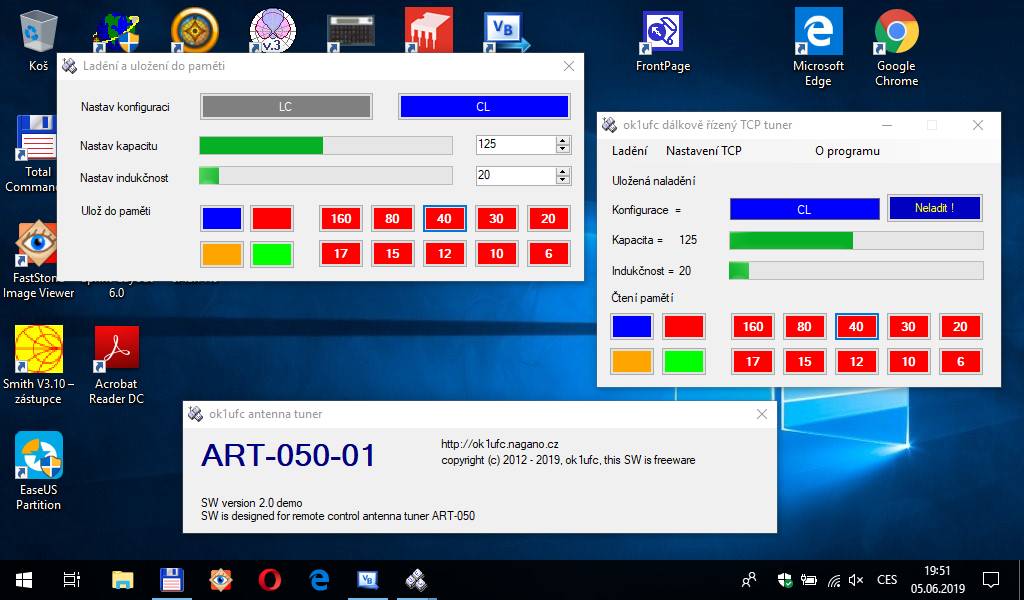Open File Explorer from the taskbar
The image size is (1024, 600).
[122, 579]
